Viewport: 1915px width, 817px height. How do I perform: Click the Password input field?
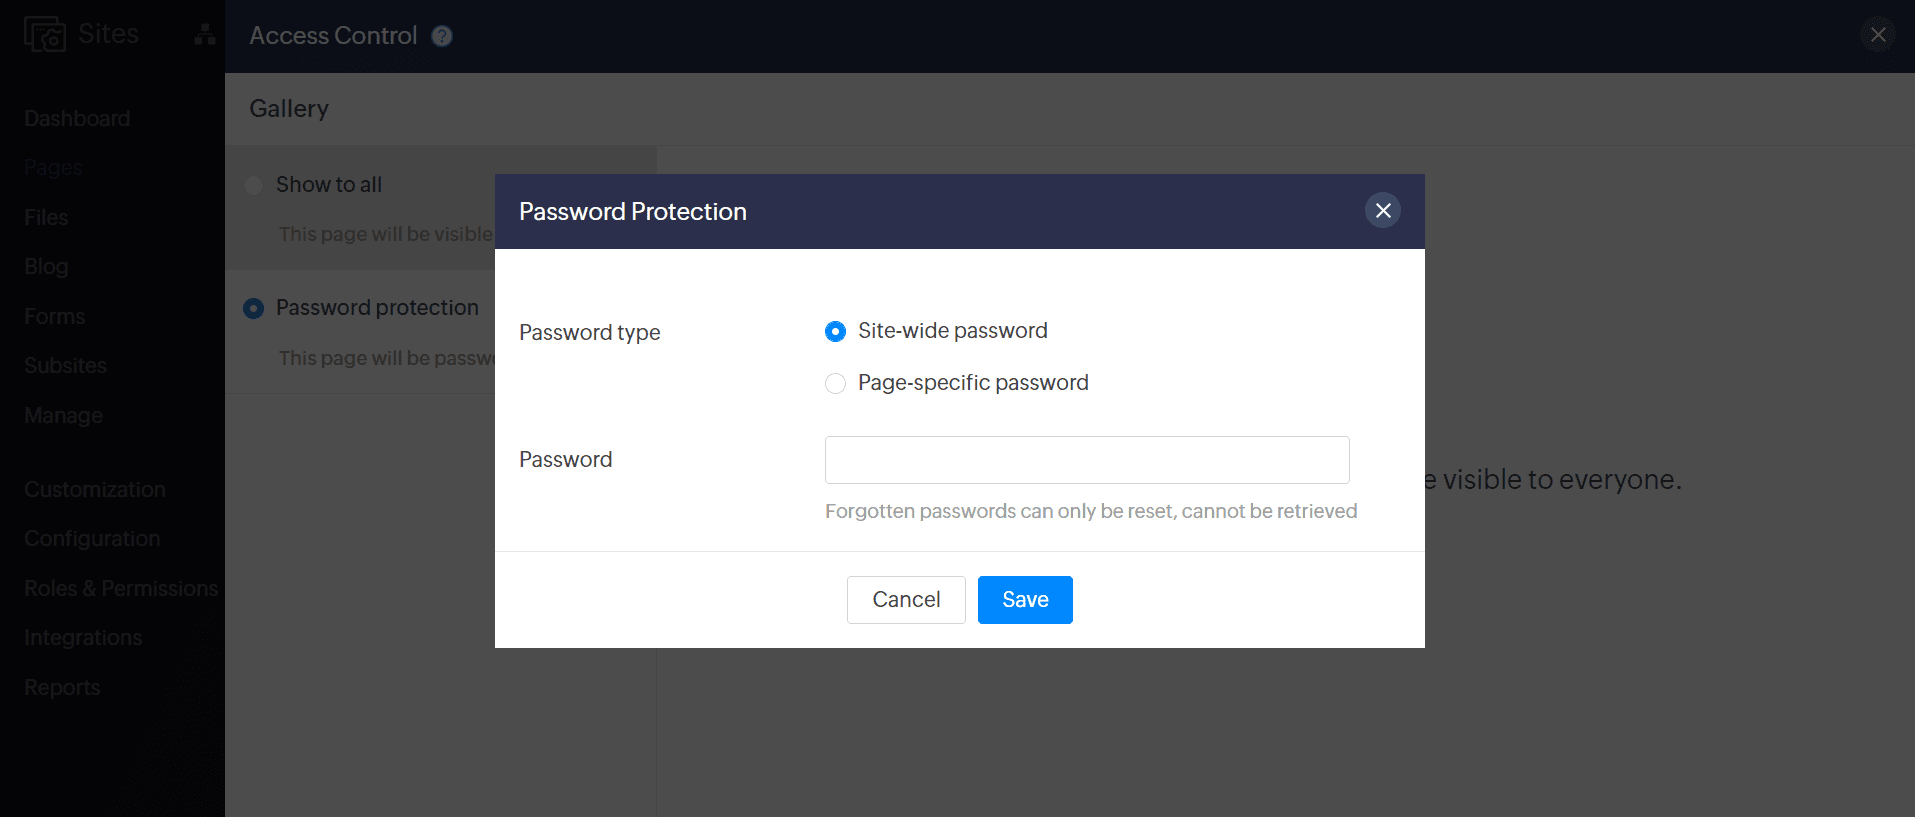[x=1087, y=460]
